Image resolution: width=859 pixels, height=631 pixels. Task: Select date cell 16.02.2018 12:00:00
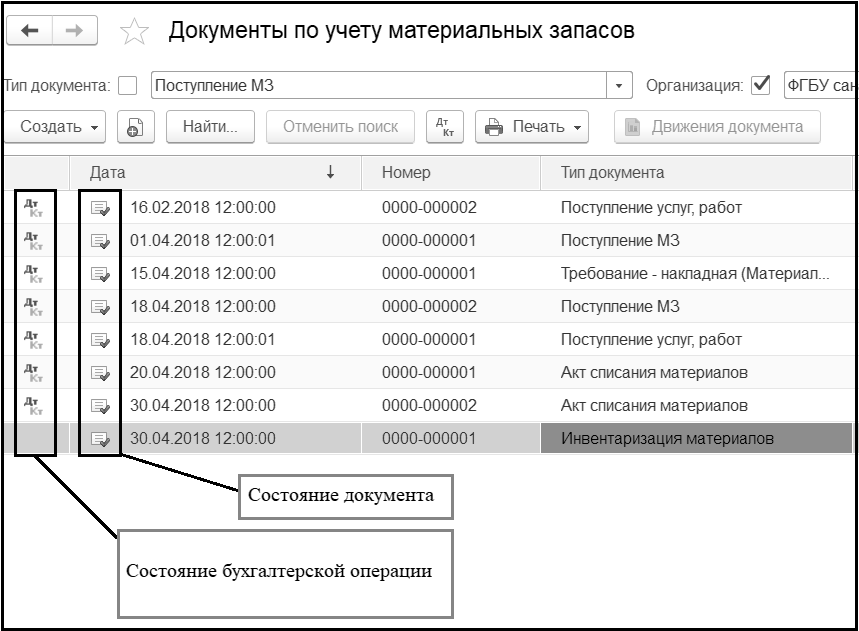[x=203, y=208]
